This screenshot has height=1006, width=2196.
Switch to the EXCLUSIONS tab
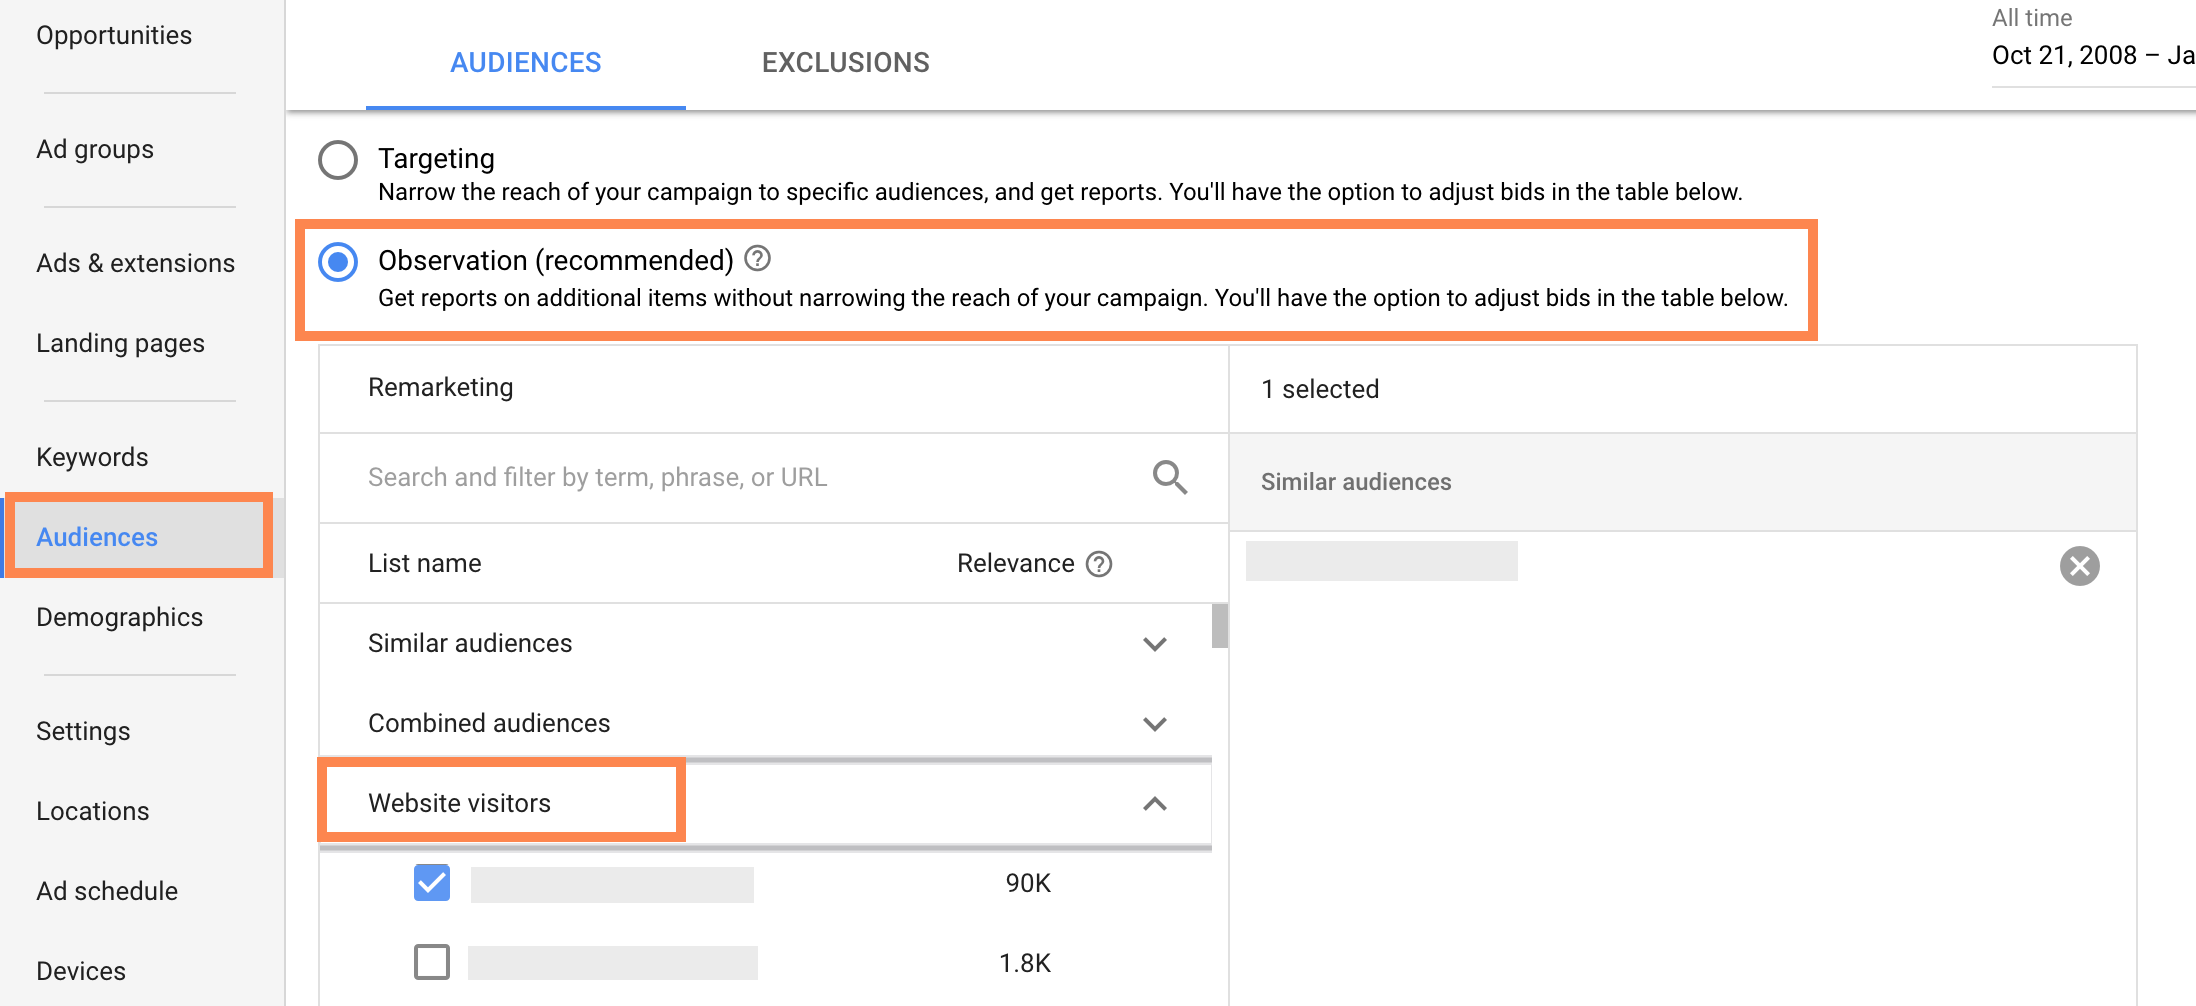tap(845, 62)
